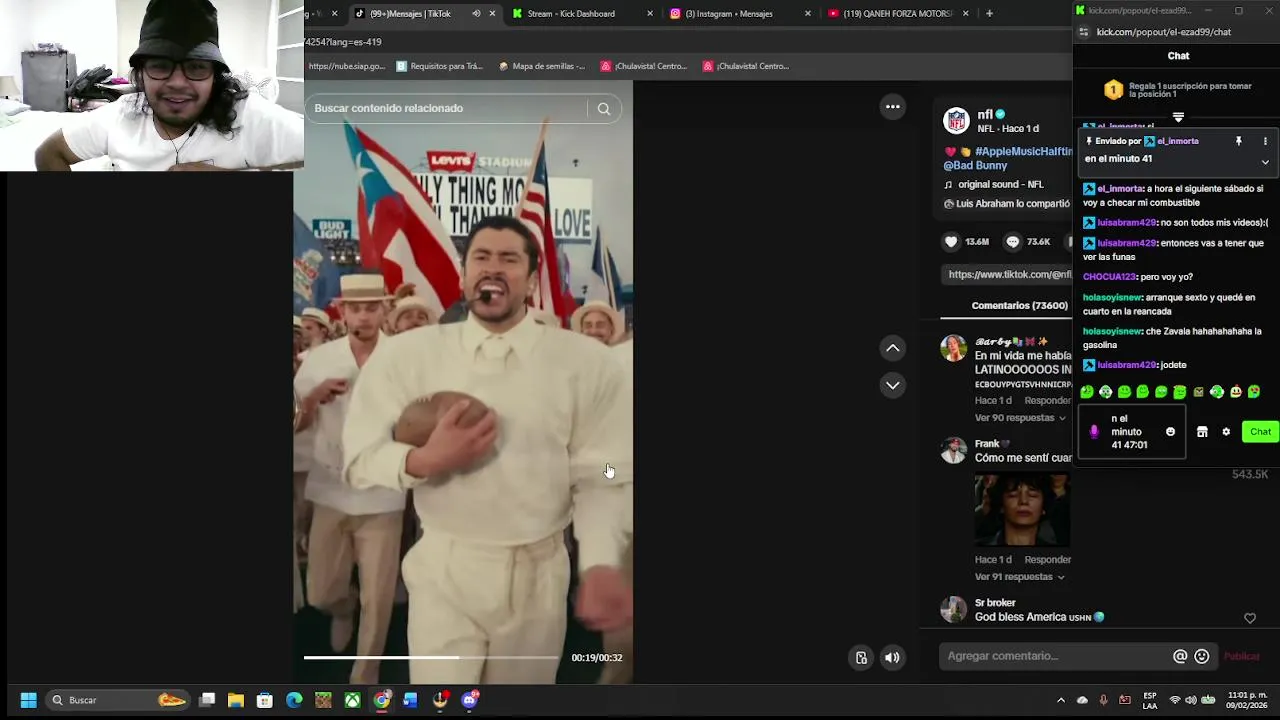Click Buscar contenido relacionado search field
Viewport: 1280px width, 720px height.
click(x=448, y=108)
